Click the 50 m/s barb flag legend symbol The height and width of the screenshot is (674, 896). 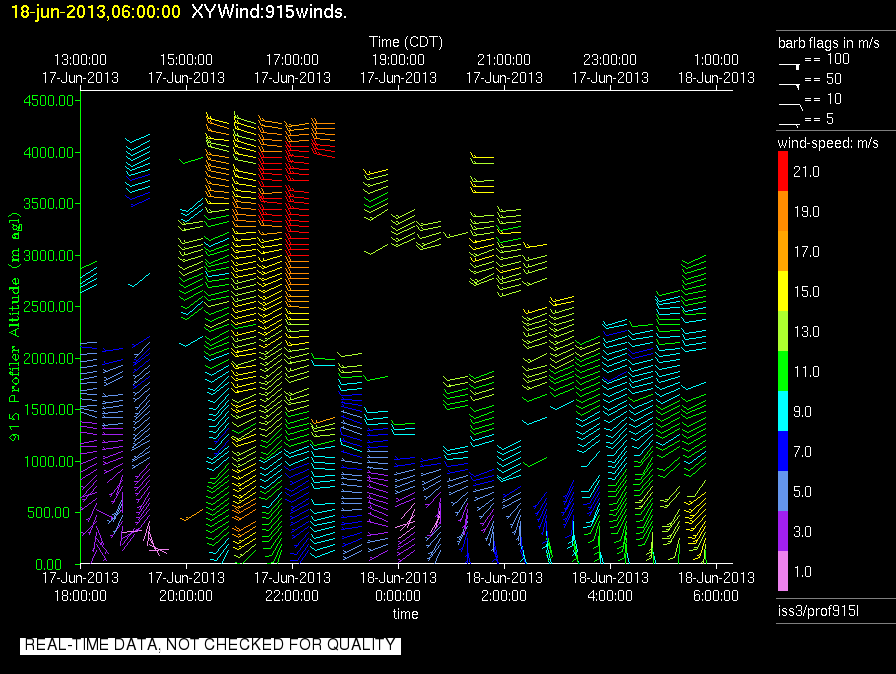(x=790, y=86)
